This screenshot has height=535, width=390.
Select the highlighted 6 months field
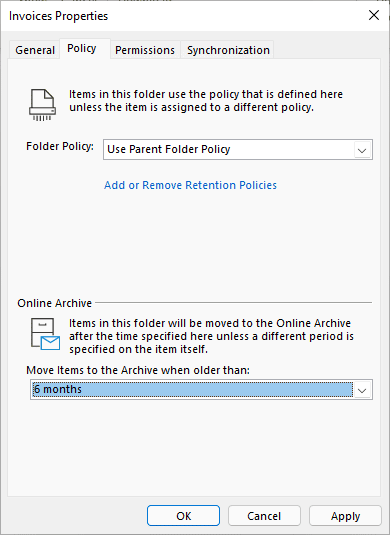pyautogui.click(x=192, y=389)
